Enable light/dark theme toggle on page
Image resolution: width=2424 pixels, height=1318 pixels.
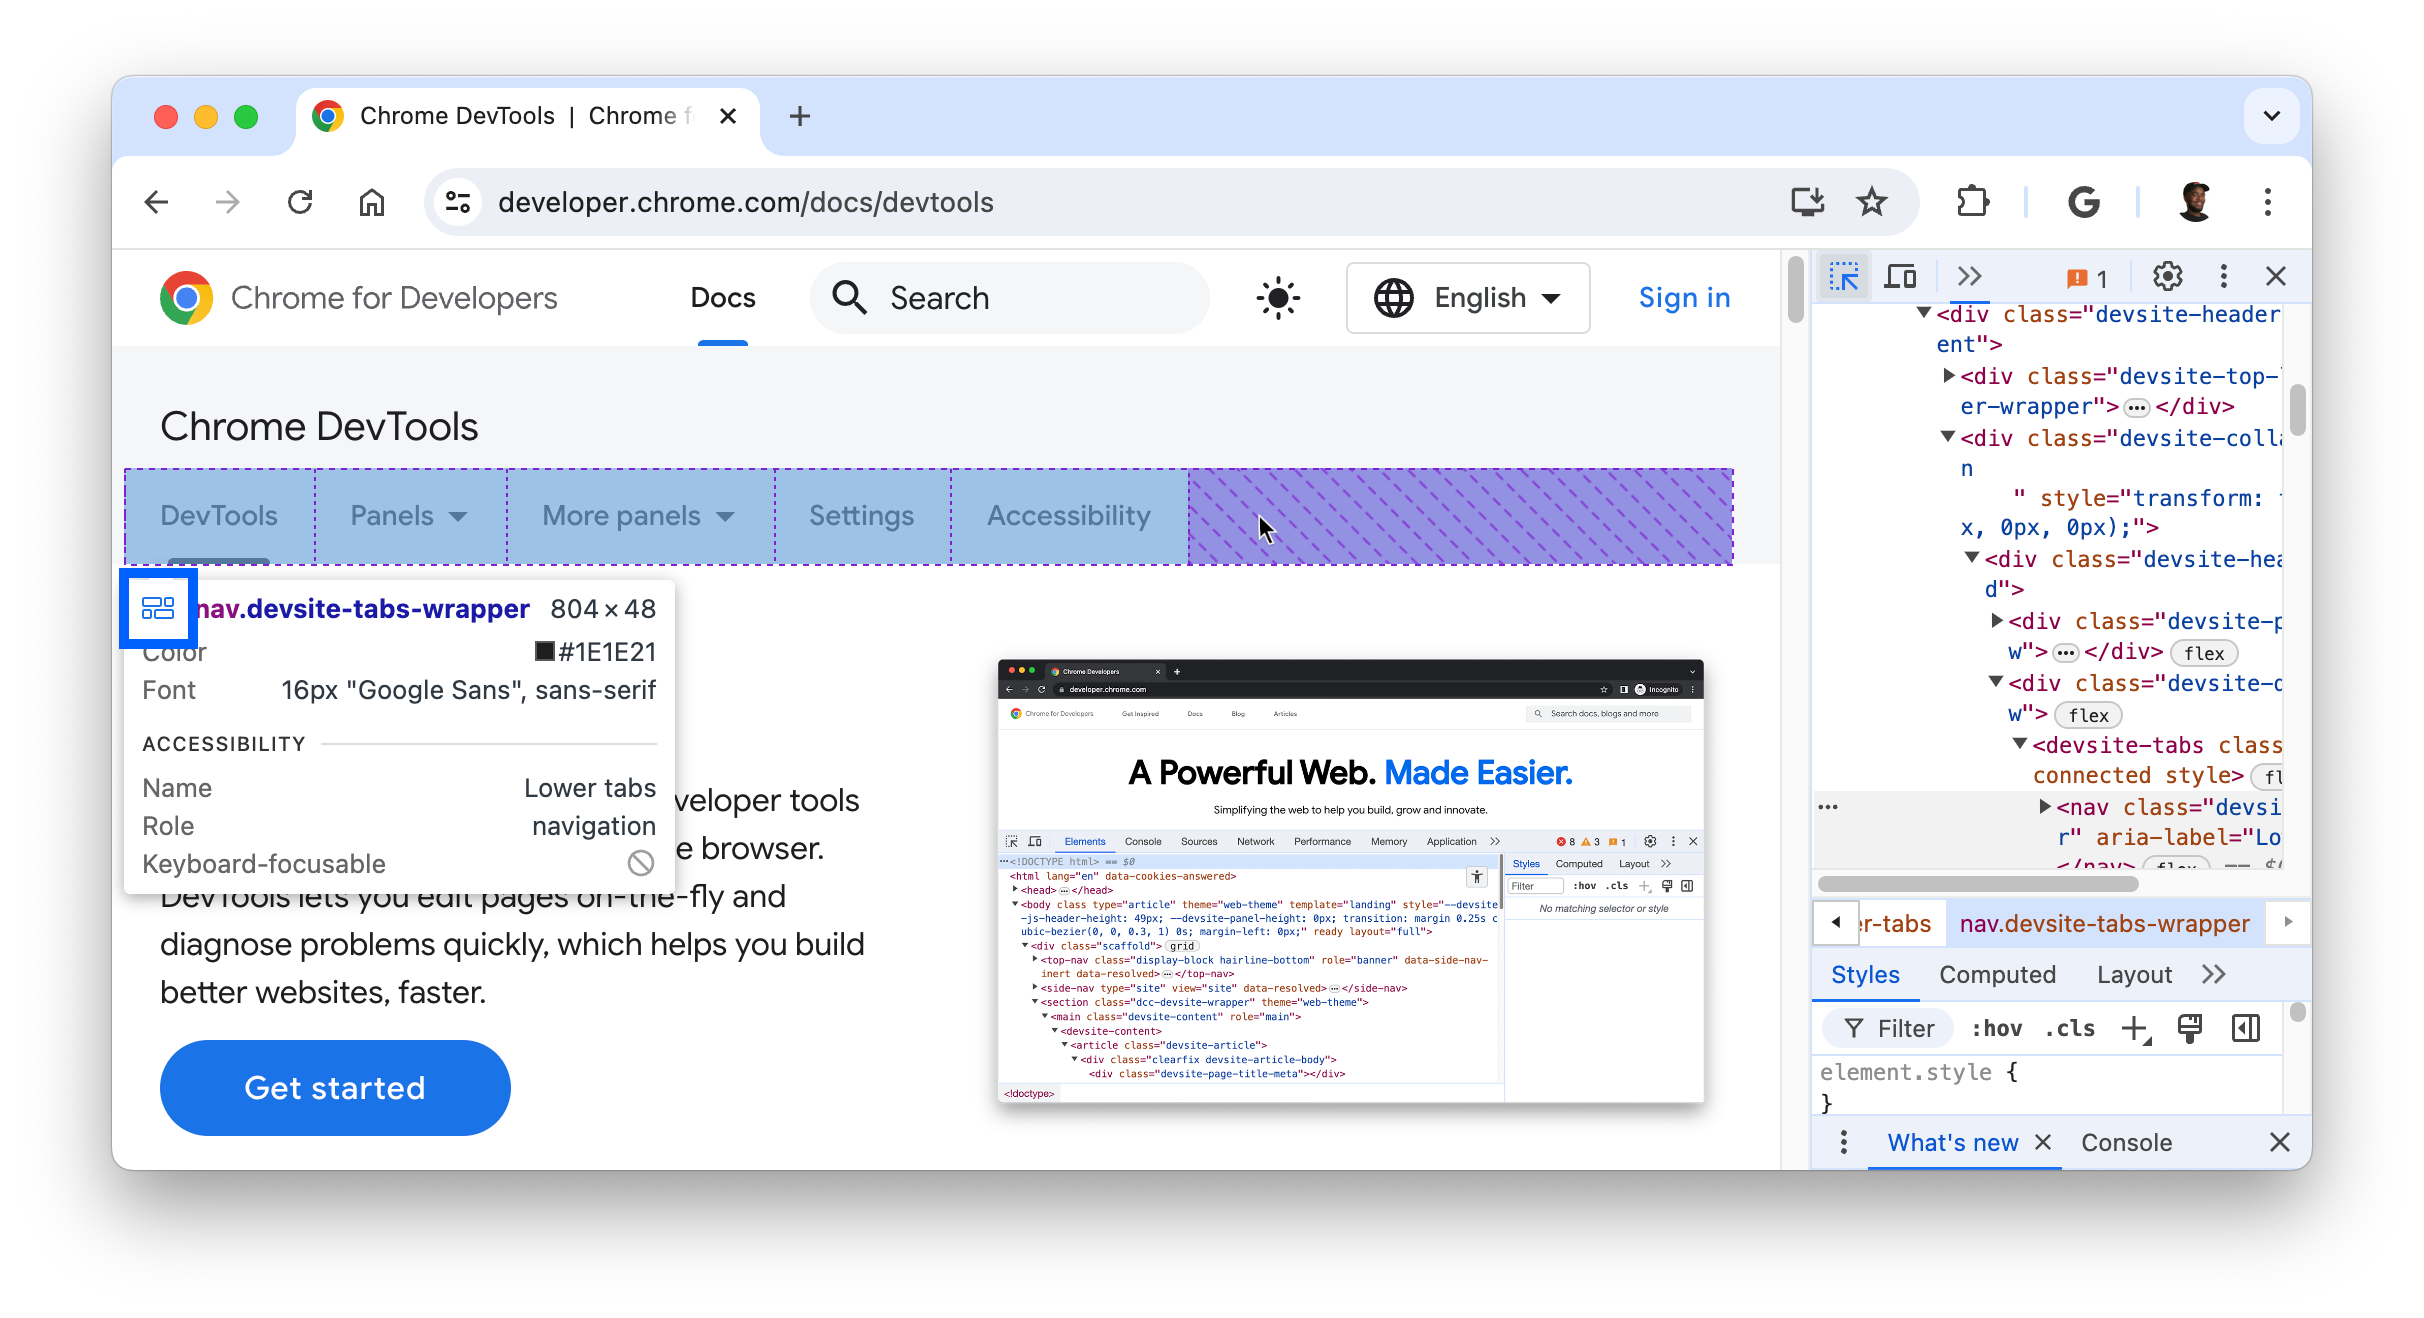click(1279, 299)
